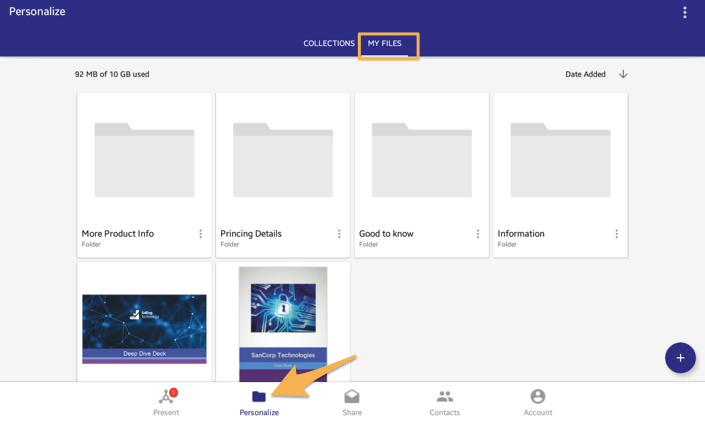705x422 pixels.
Task: Open the SanCorp Technologies document
Action: tap(283, 324)
